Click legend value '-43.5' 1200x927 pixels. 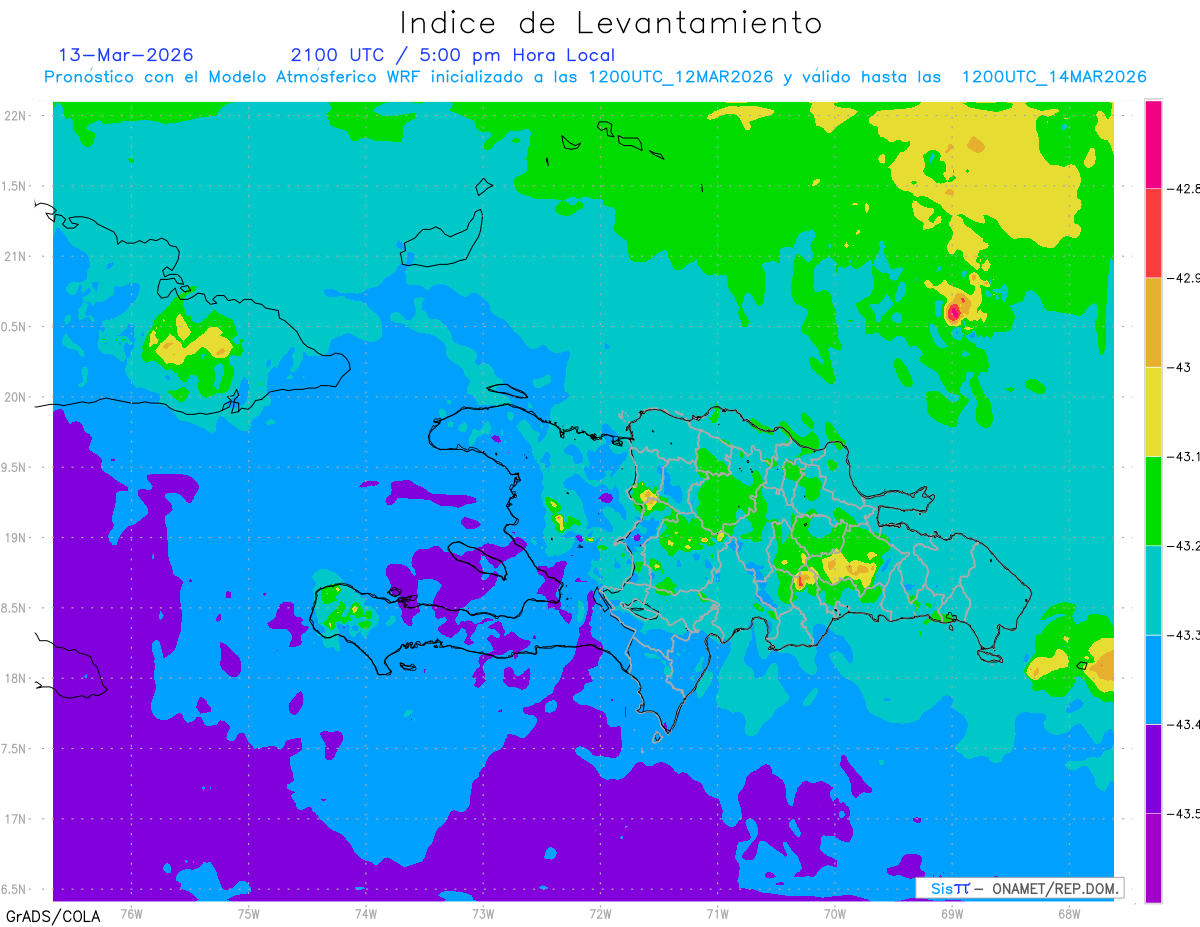[x=1184, y=813]
